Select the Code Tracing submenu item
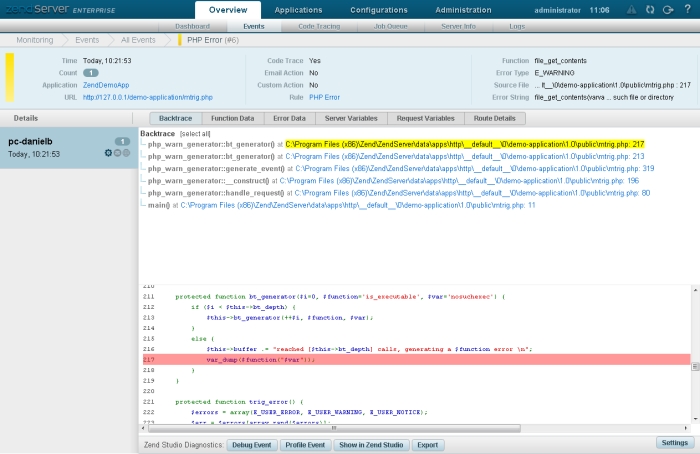The height and width of the screenshot is (454, 700). click(319, 25)
